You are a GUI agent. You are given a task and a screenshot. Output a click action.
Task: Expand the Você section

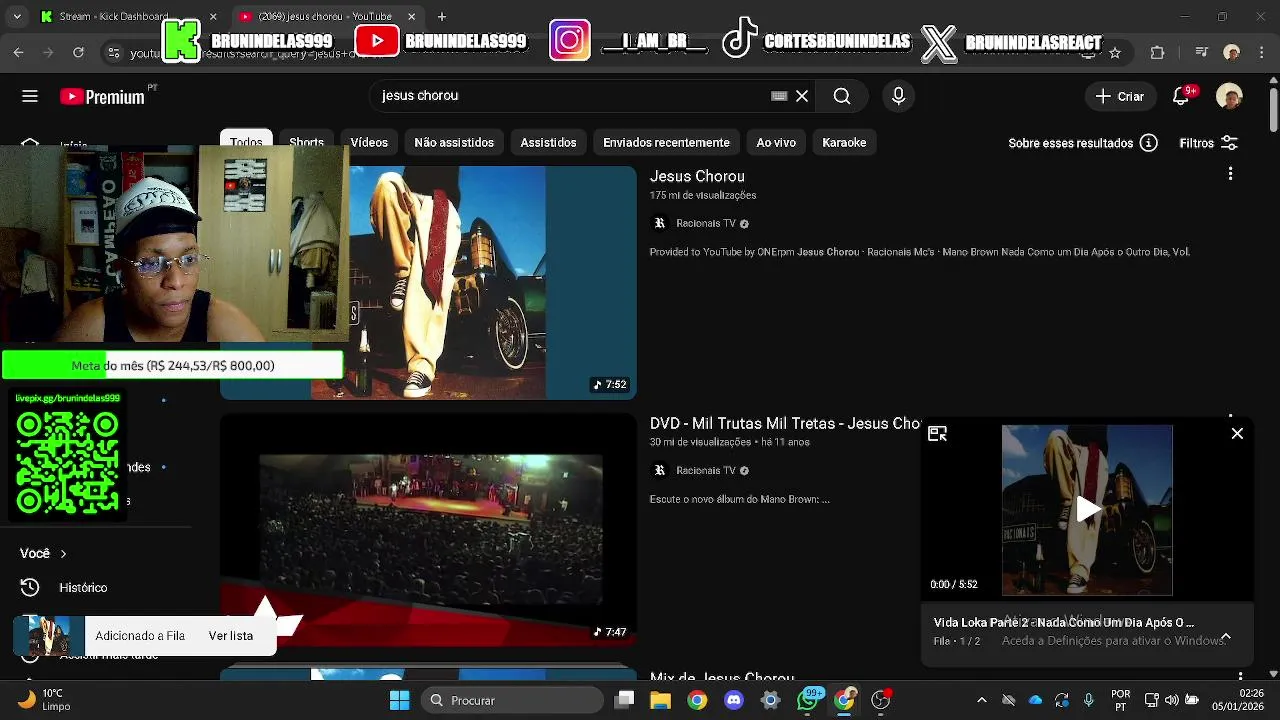click(44, 553)
